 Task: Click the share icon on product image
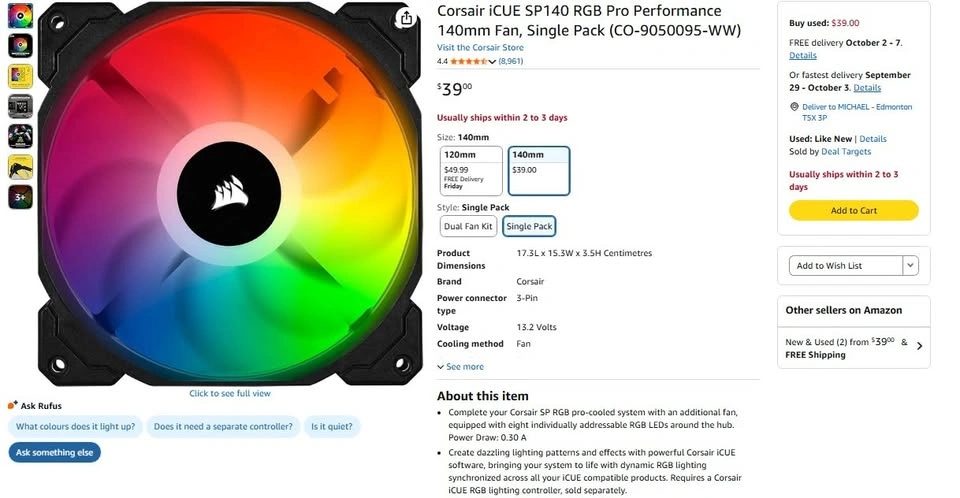[x=405, y=18]
